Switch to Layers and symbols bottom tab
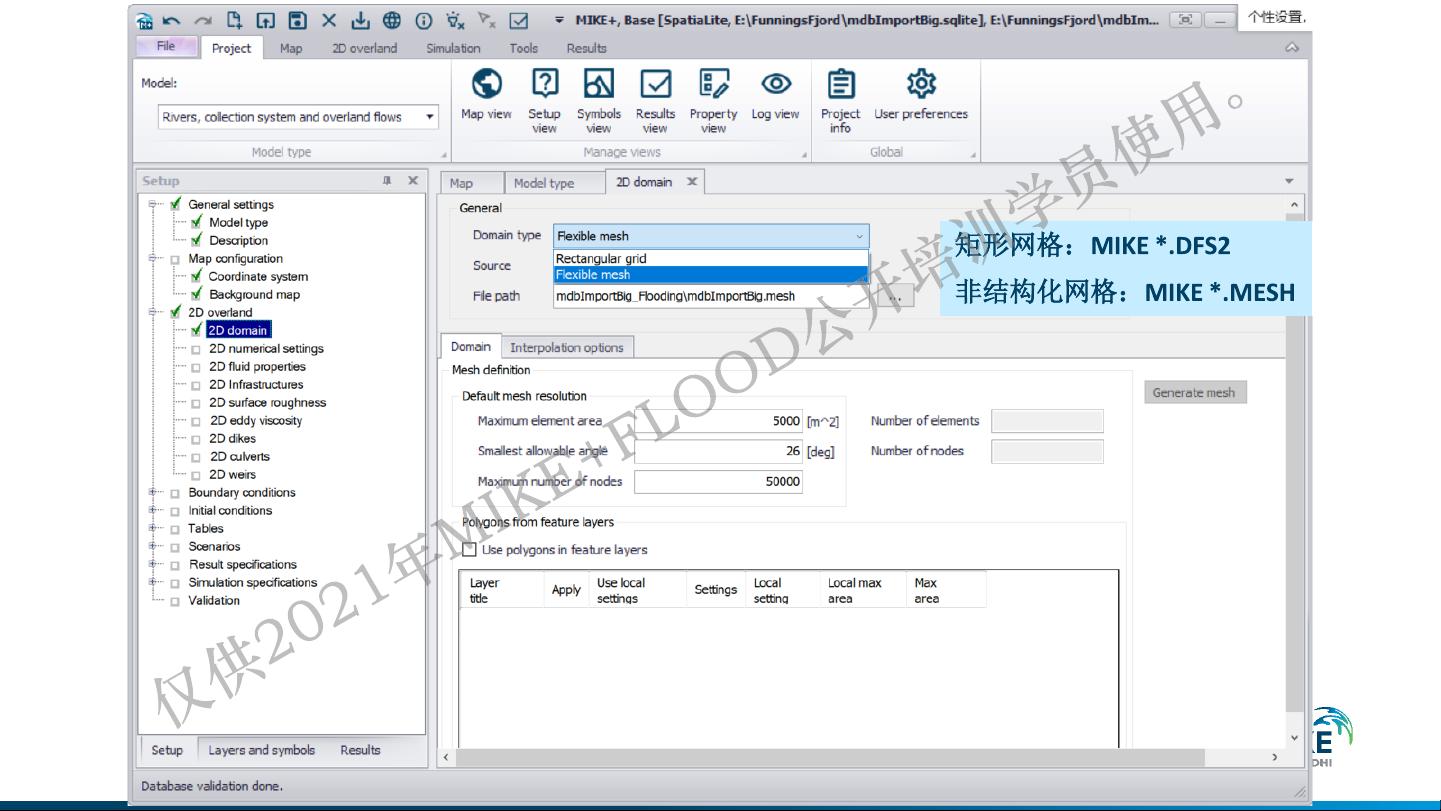This screenshot has width=1441, height=811. (261, 750)
